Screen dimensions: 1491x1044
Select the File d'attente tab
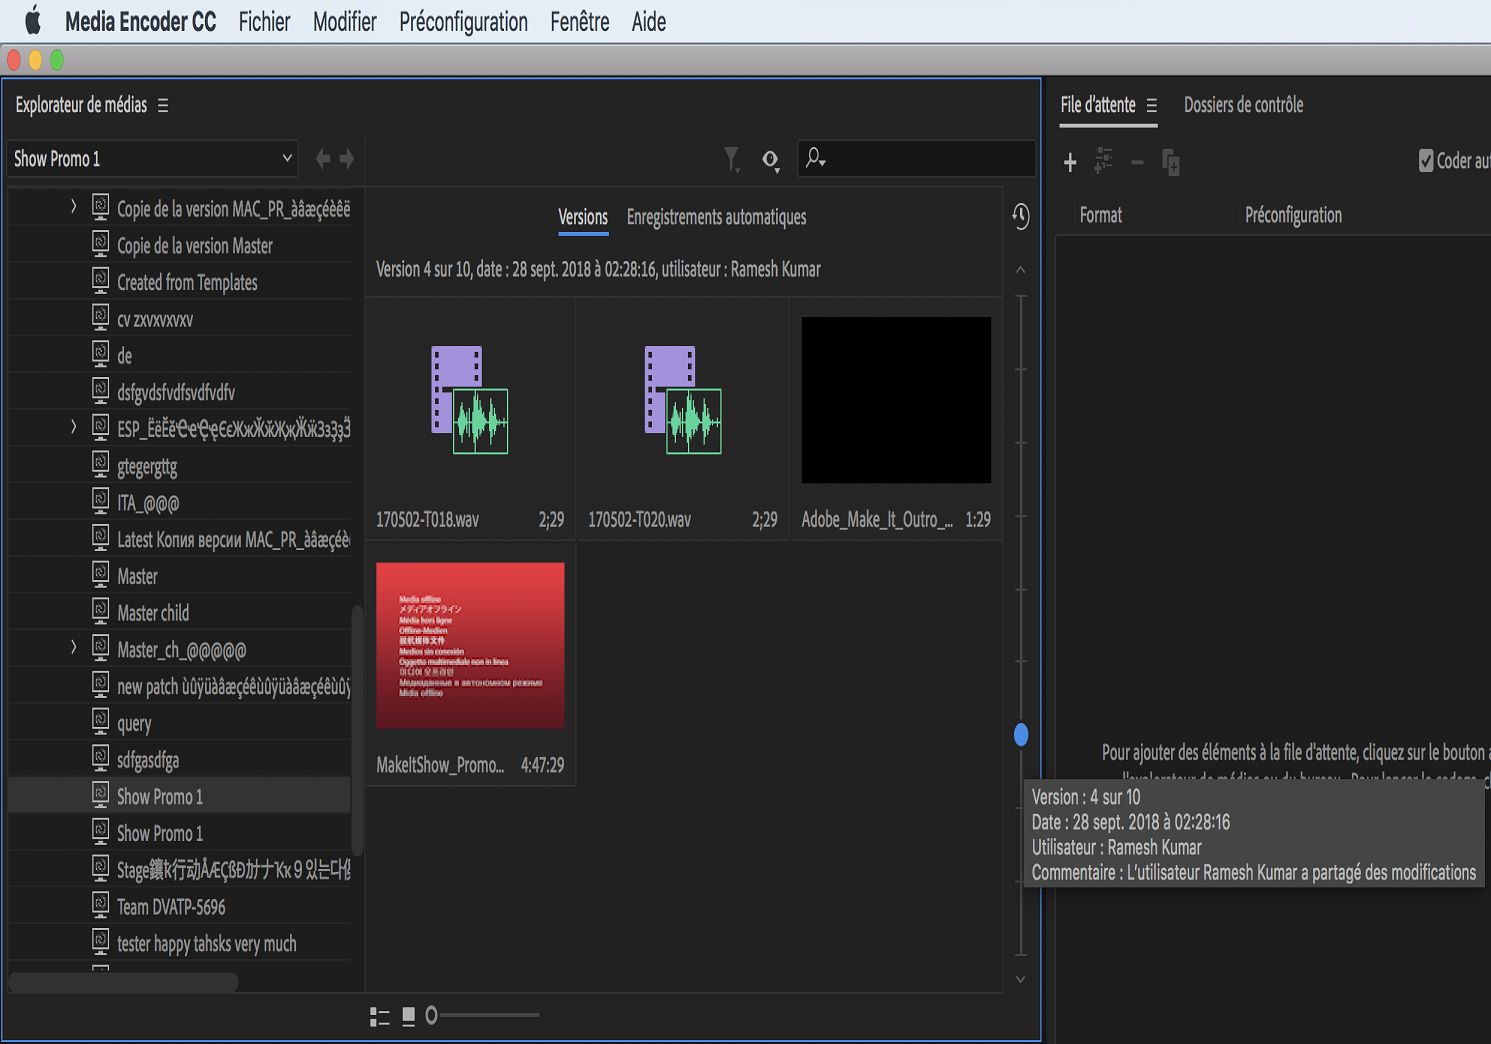point(1098,105)
